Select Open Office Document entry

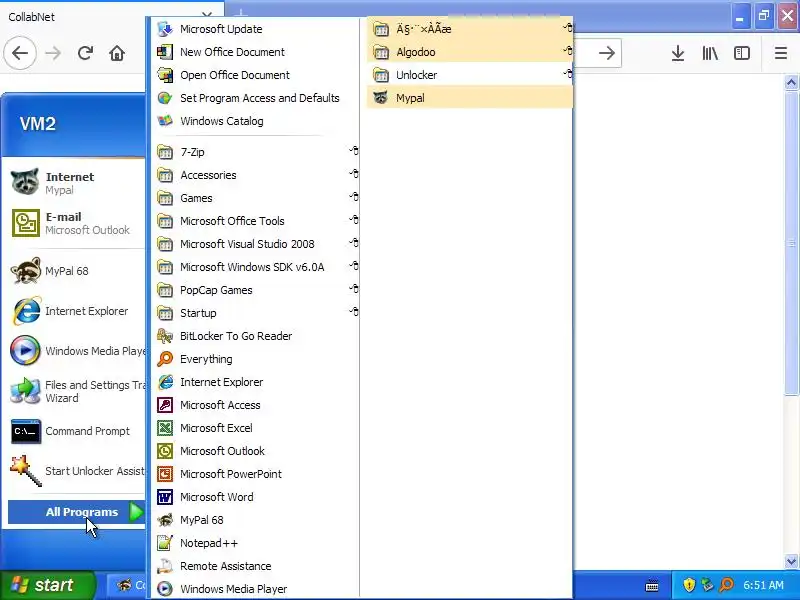click(255, 75)
